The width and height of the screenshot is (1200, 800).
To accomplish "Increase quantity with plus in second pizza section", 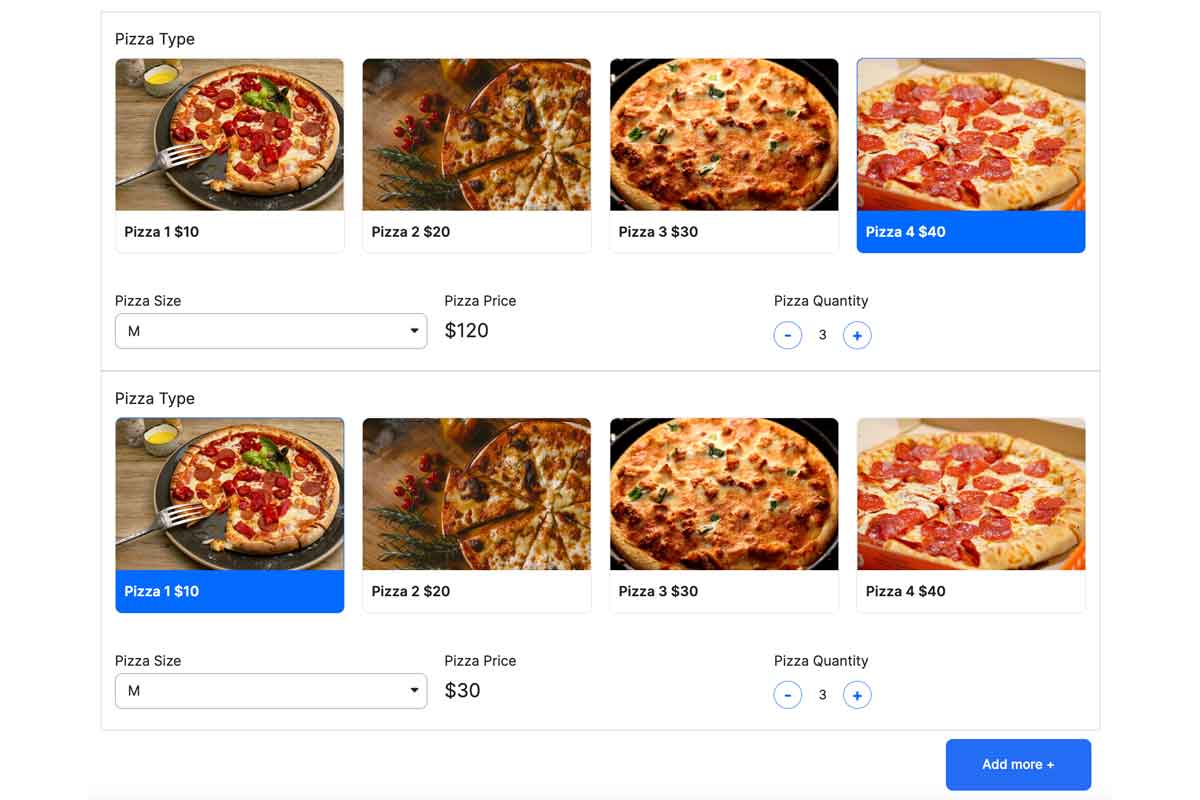I will 857,694.
